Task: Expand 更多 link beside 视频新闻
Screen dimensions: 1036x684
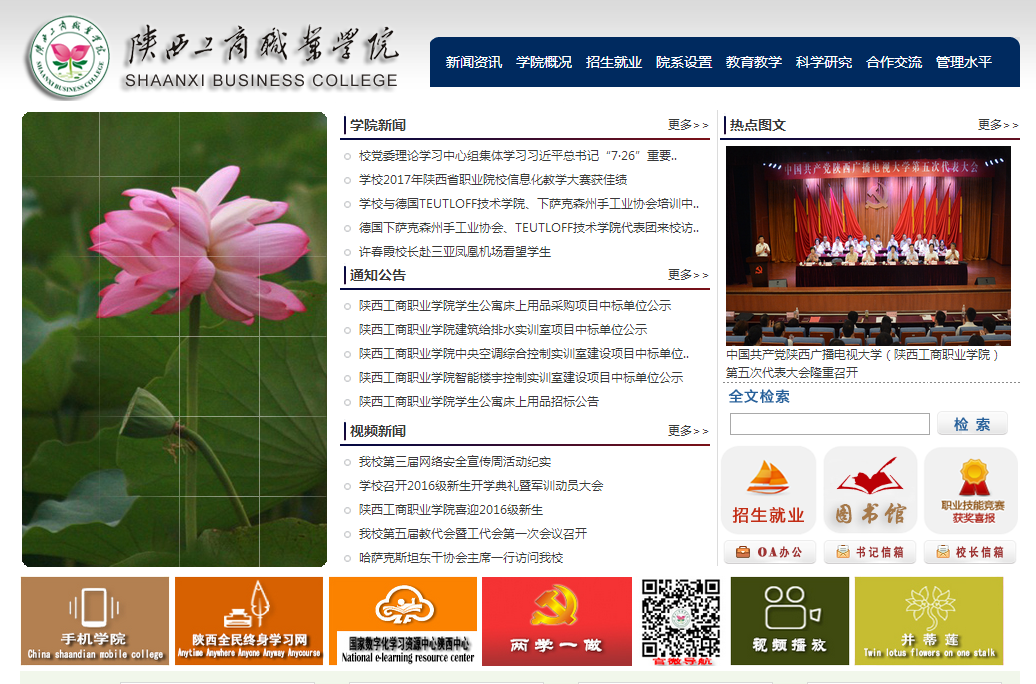Action: point(688,431)
